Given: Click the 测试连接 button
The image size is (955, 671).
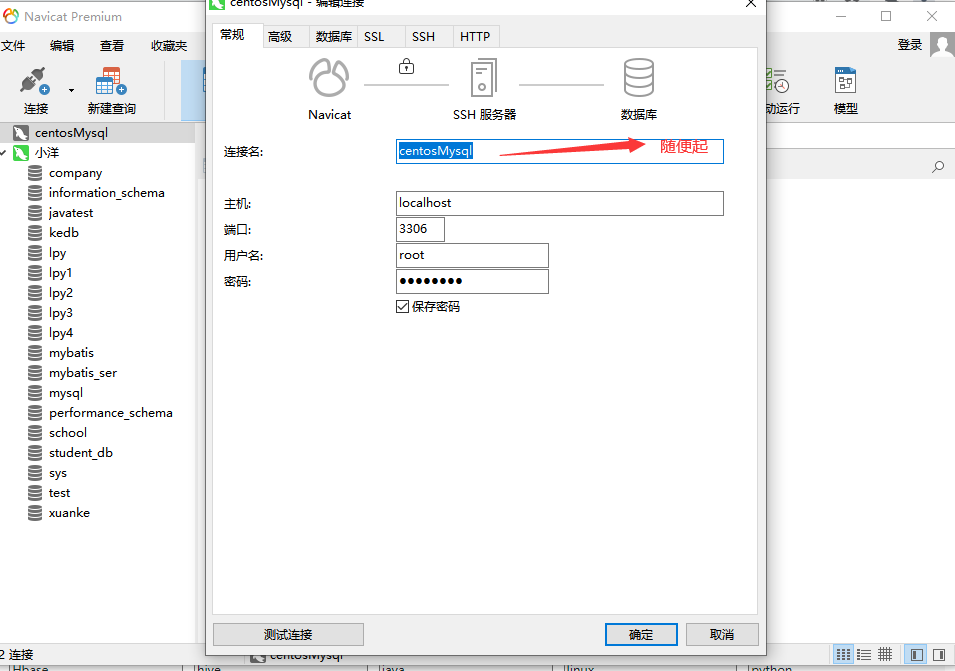Looking at the screenshot, I should click(x=288, y=634).
